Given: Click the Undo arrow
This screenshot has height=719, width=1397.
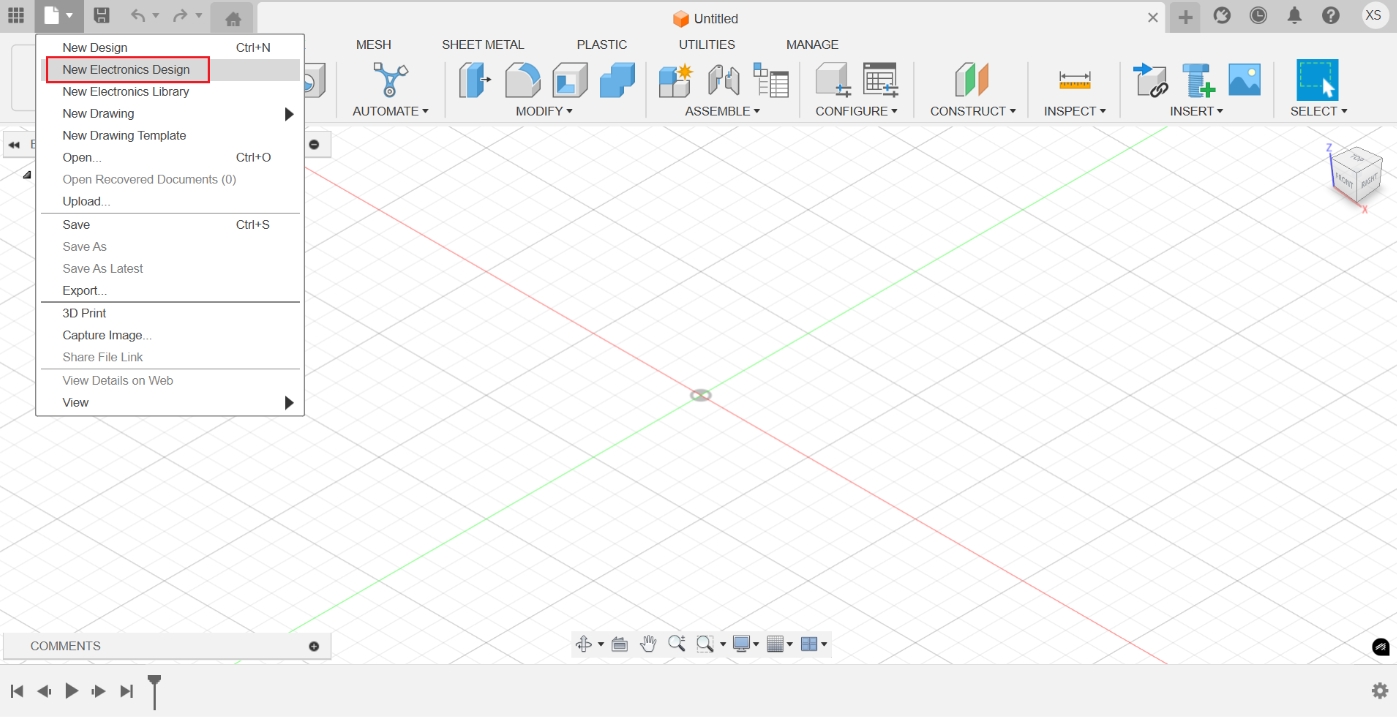Looking at the screenshot, I should click(138, 16).
